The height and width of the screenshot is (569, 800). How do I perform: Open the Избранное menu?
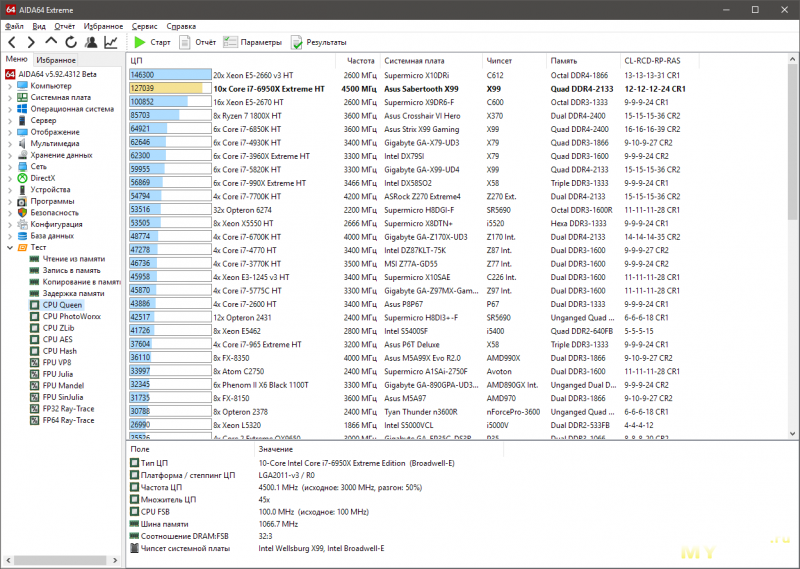pyautogui.click(x=104, y=26)
